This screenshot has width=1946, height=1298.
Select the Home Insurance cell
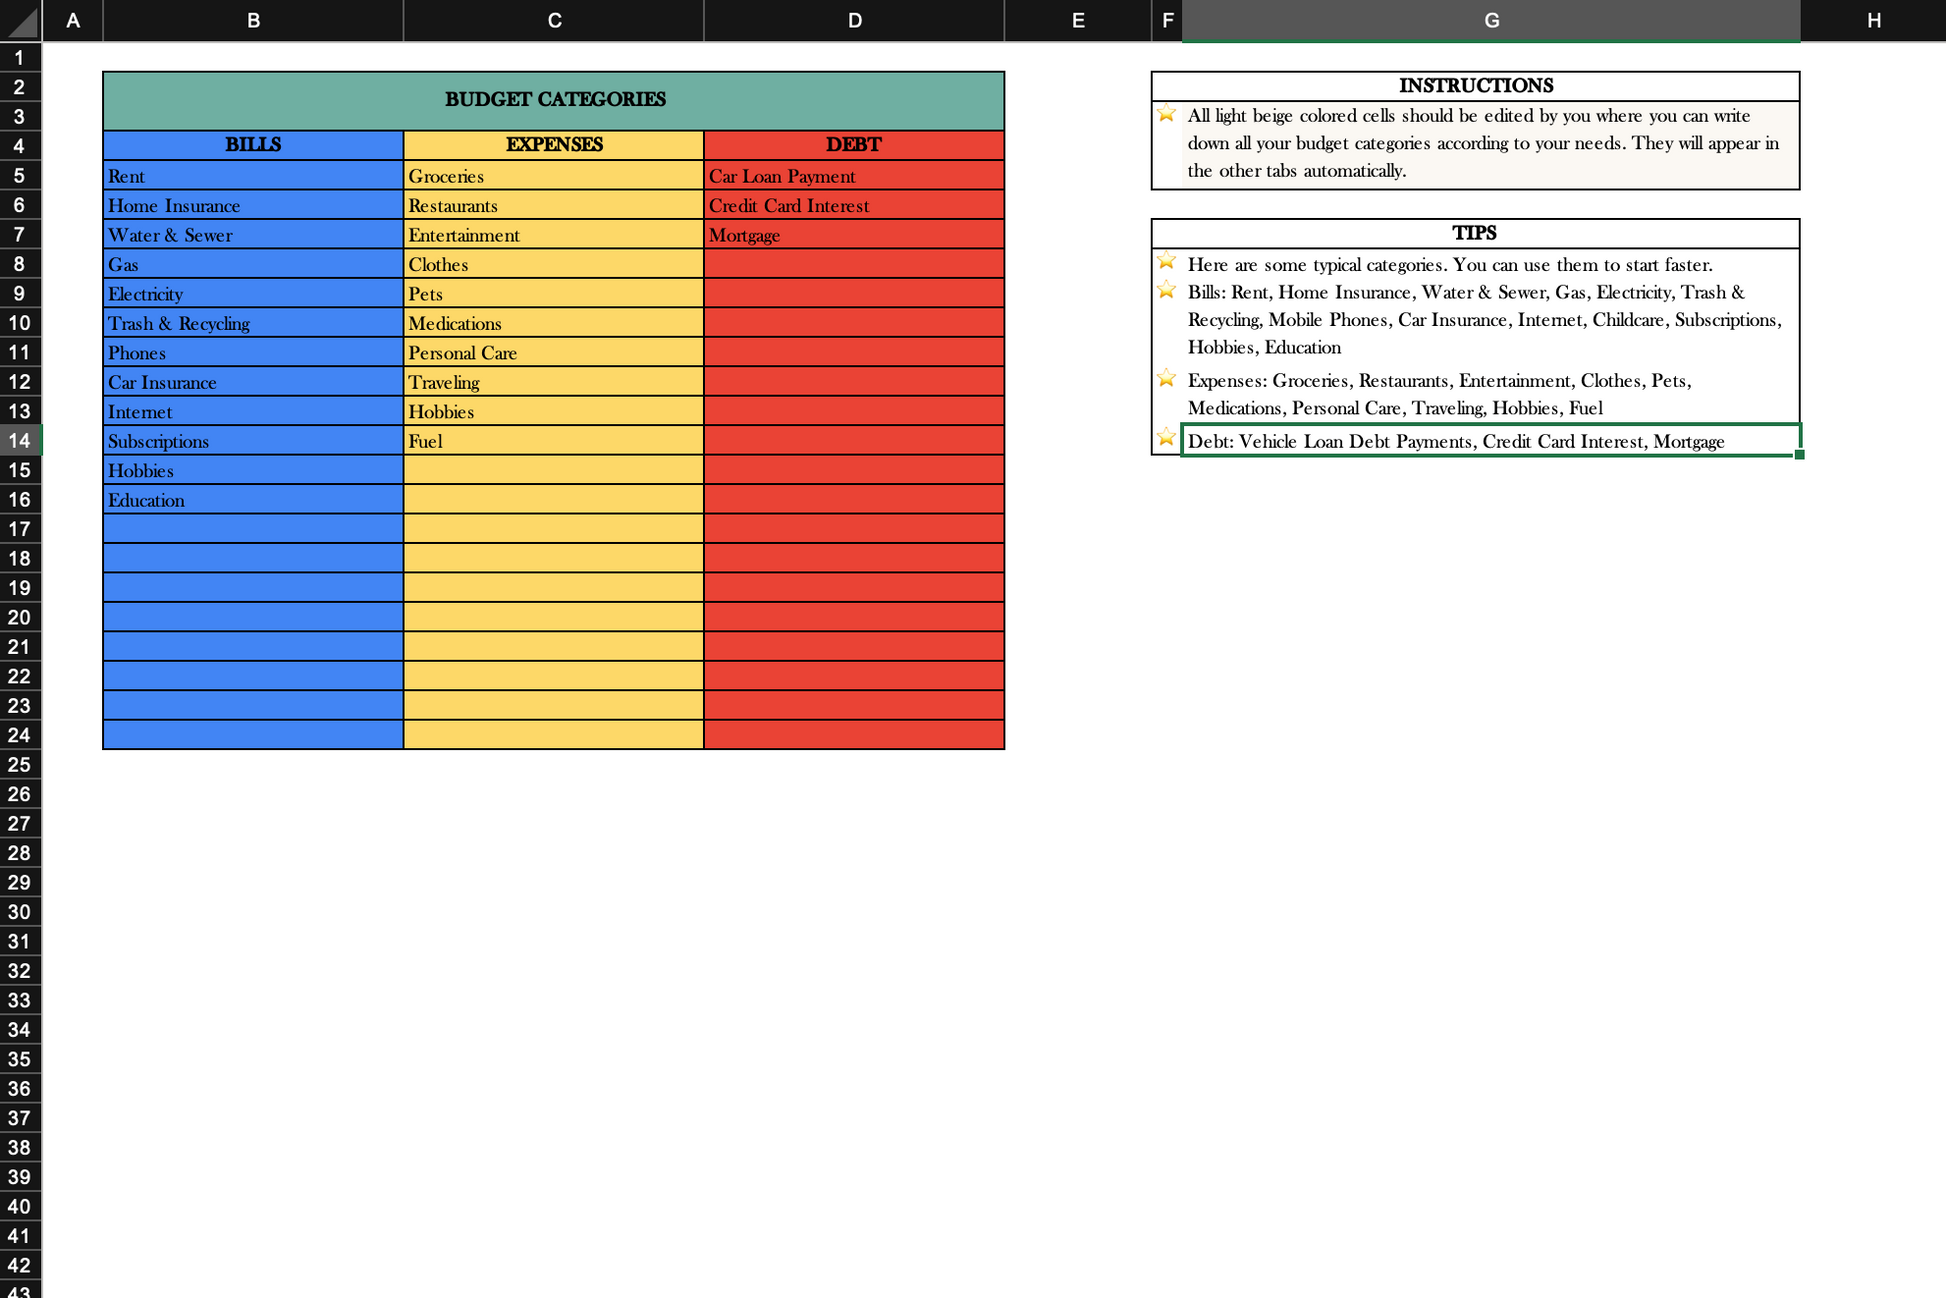click(253, 205)
